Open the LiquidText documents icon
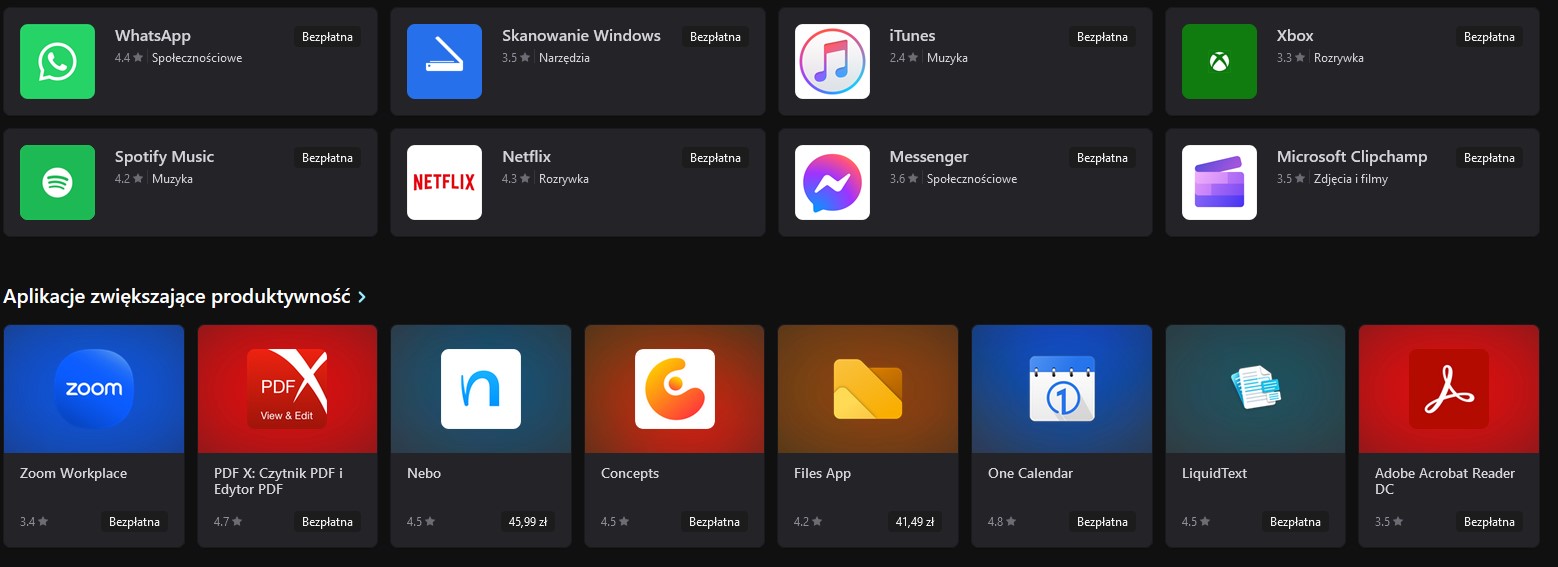Viewport: 1558px width, 567px height. [1255, 389]
